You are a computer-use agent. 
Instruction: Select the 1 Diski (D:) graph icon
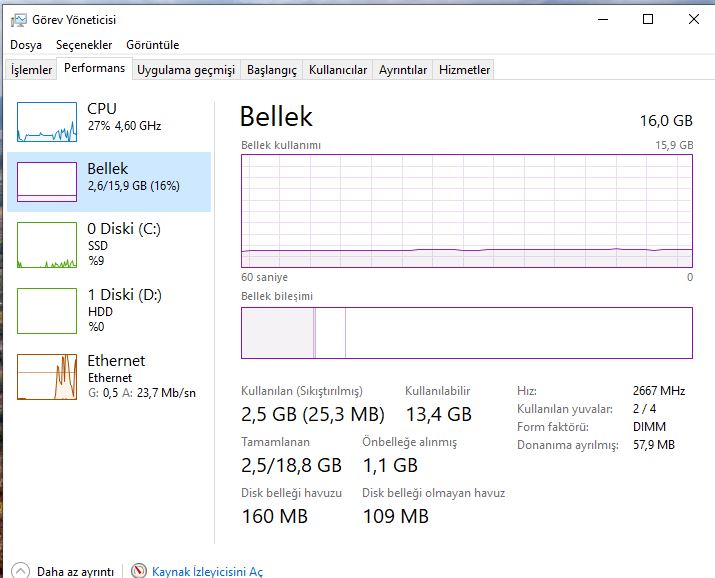point(47,311)
